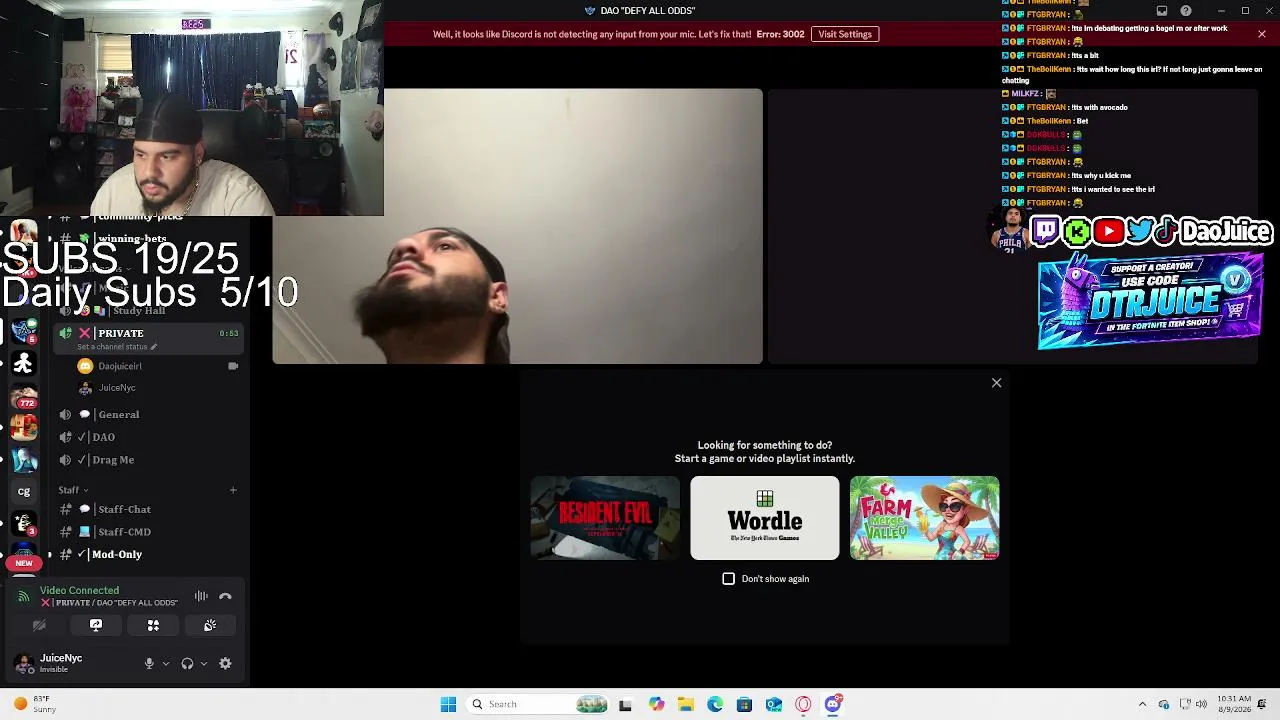Open the Study Hall voice channel
This screenshot has height=720, width=1280.
coord(150,310)
